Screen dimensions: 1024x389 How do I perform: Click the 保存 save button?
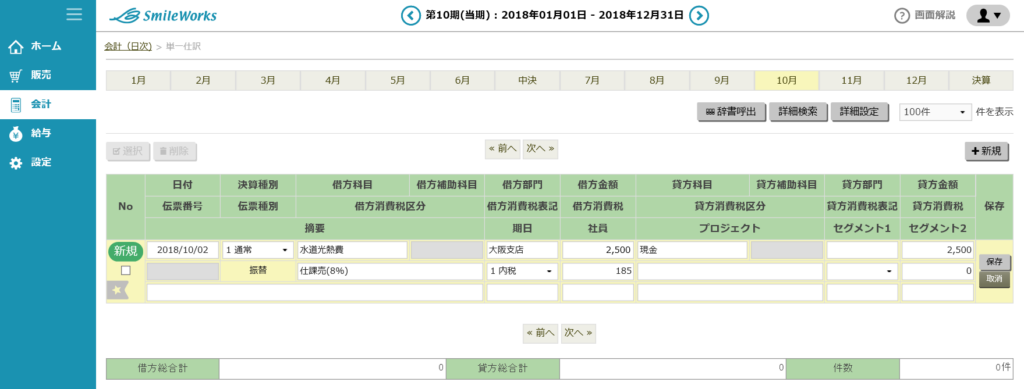pyautogui.click(x=995, y=262)
